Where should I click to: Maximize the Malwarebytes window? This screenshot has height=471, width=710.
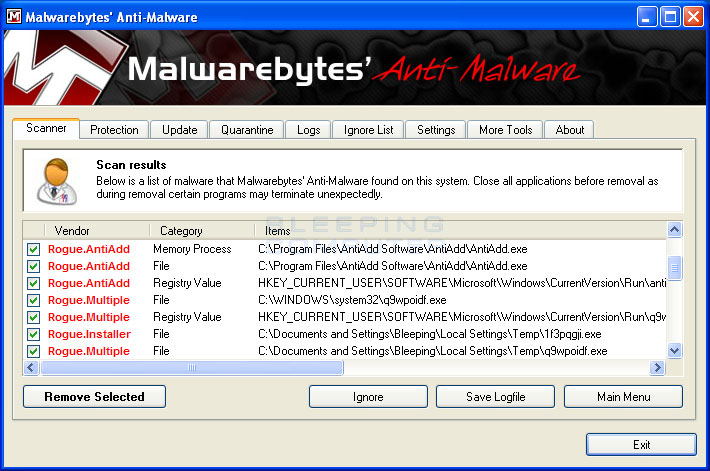(x=670, y=17)
